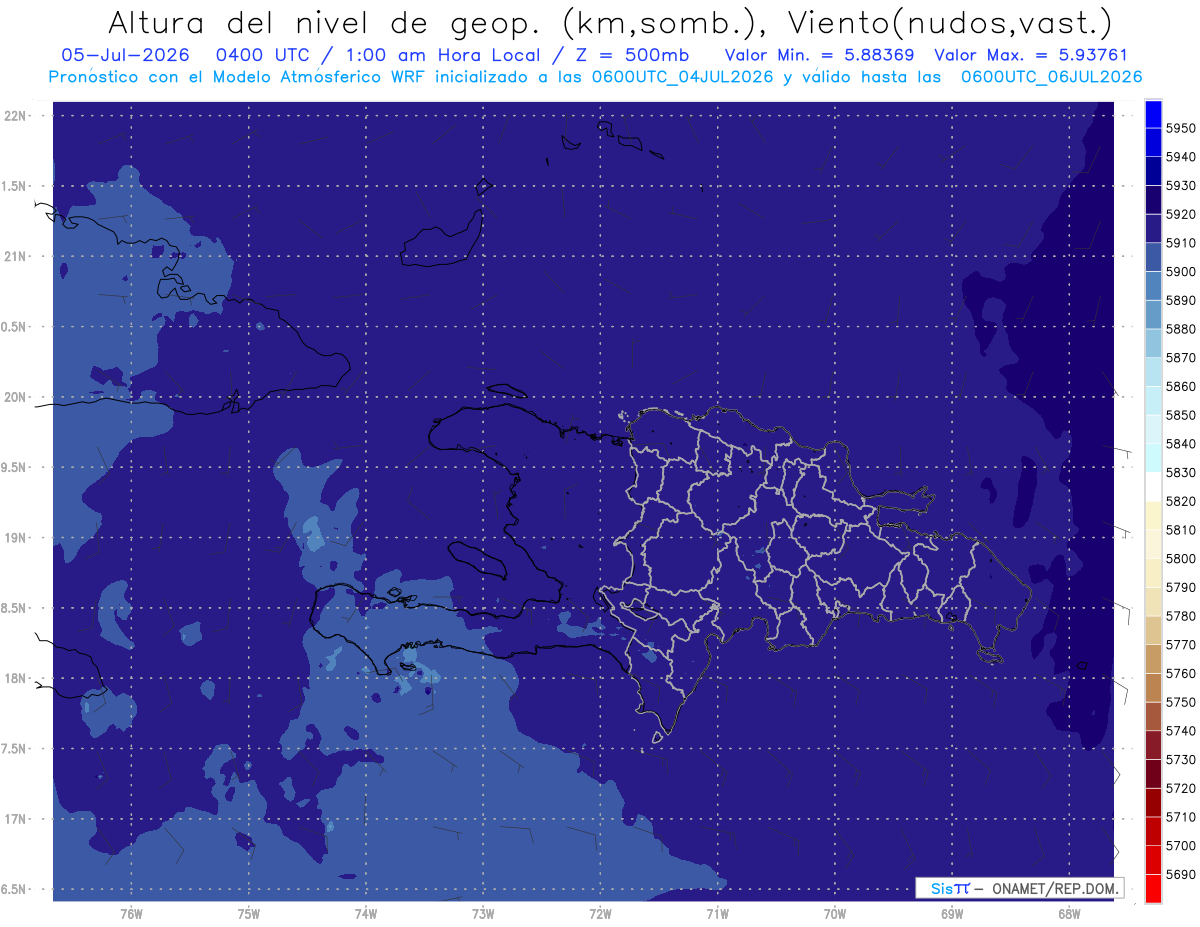Click the colorbar value '5870'
The height and width of the screenshot is (927, 1200).
point(1180,358)
